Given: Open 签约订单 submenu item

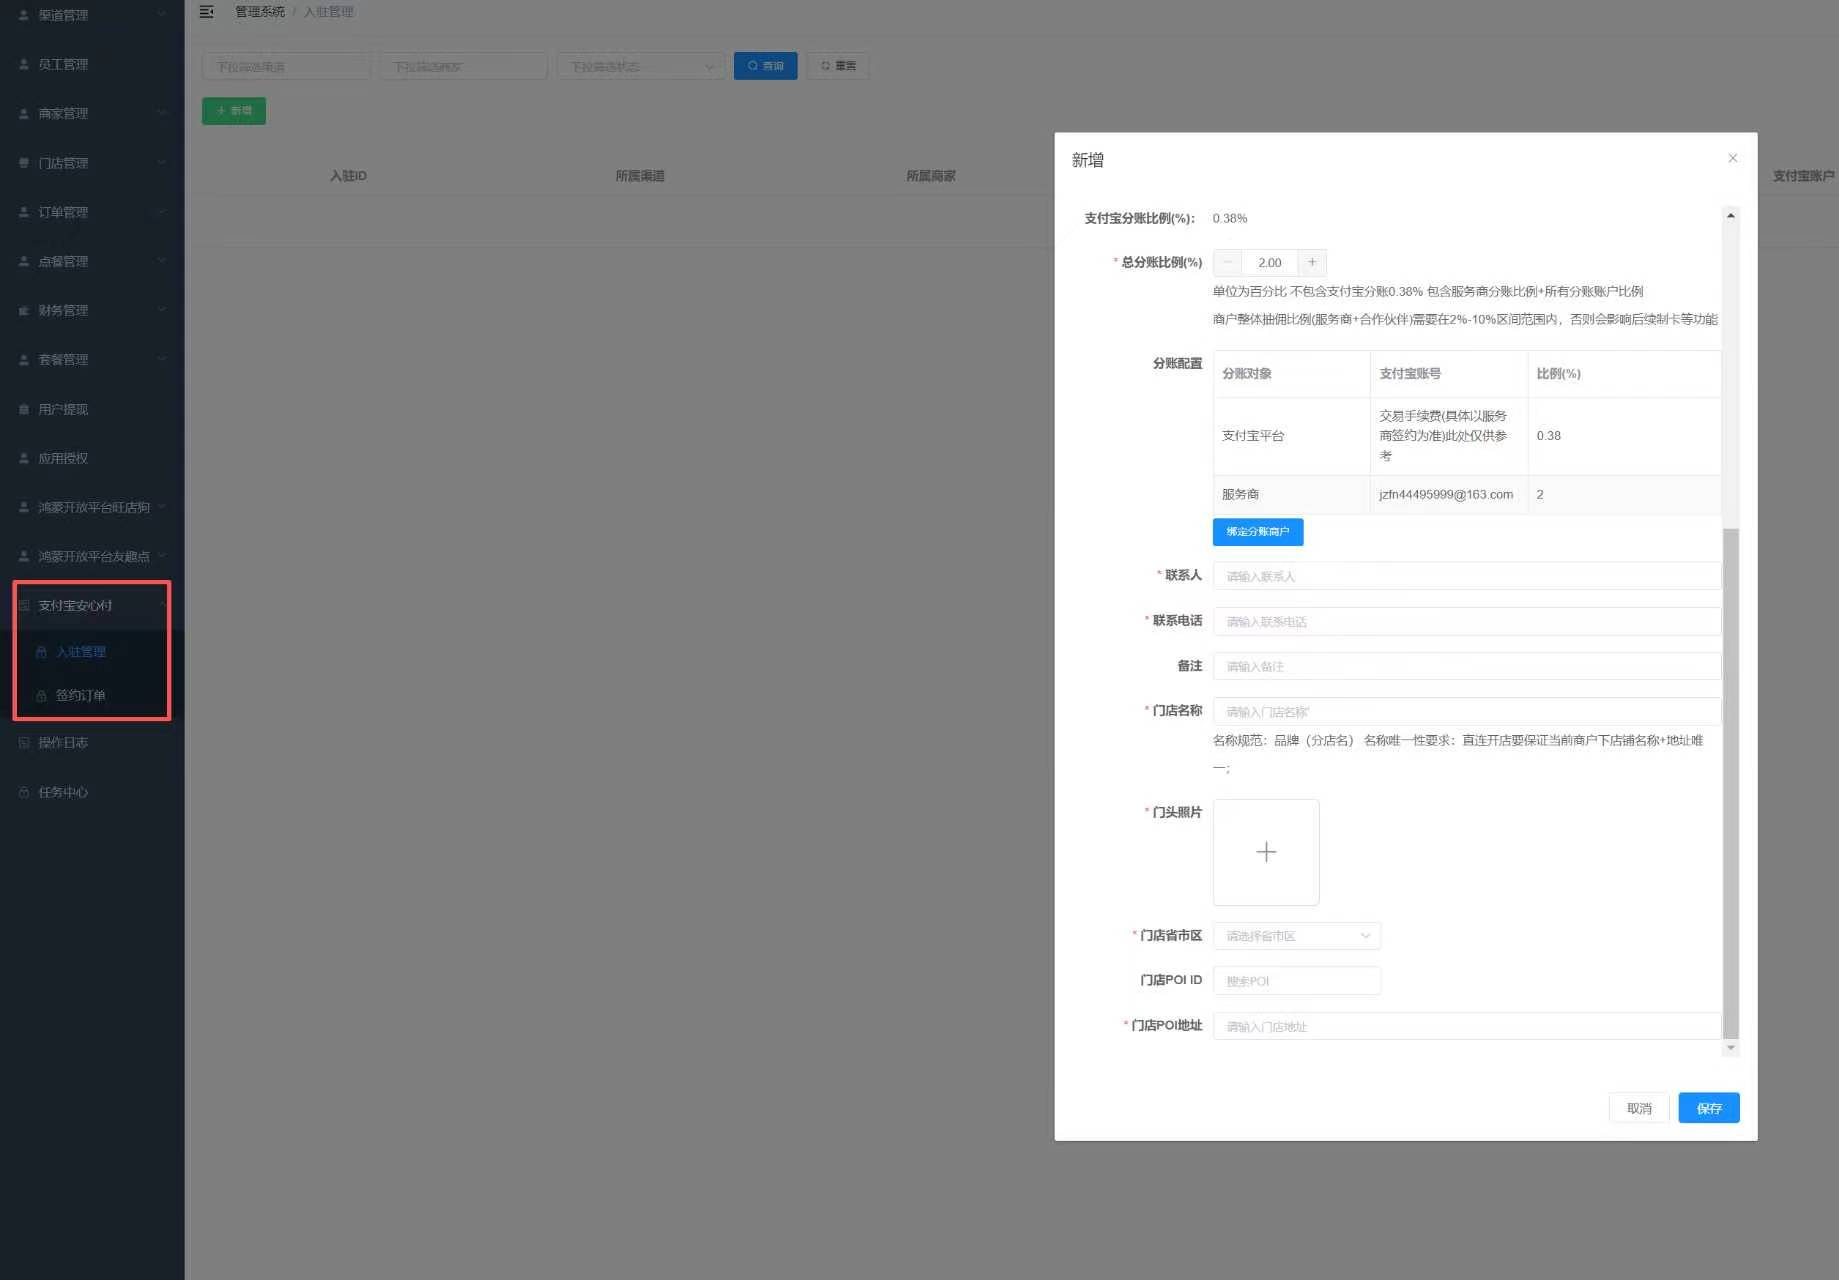Looking at the screenshot, I should [x=92, y=695].
